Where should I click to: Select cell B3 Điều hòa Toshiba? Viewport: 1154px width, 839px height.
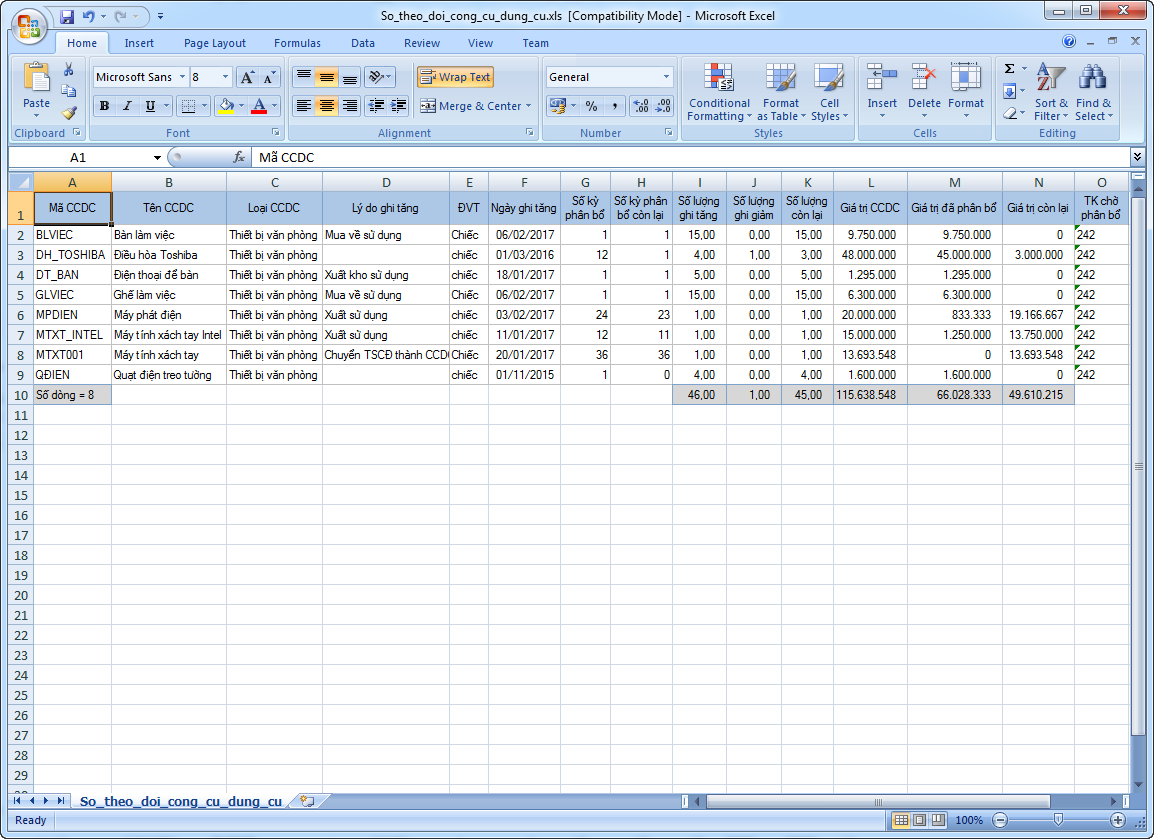pyautogui.click(x=168, y=255)
